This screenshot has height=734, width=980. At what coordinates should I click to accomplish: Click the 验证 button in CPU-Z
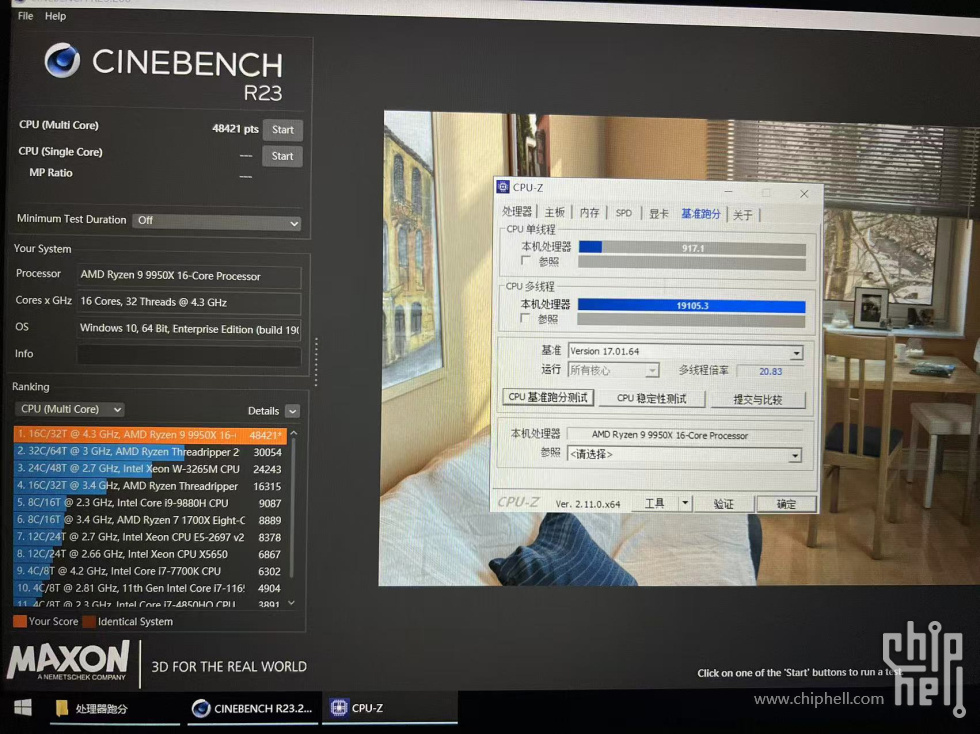[x=723, y=504]
